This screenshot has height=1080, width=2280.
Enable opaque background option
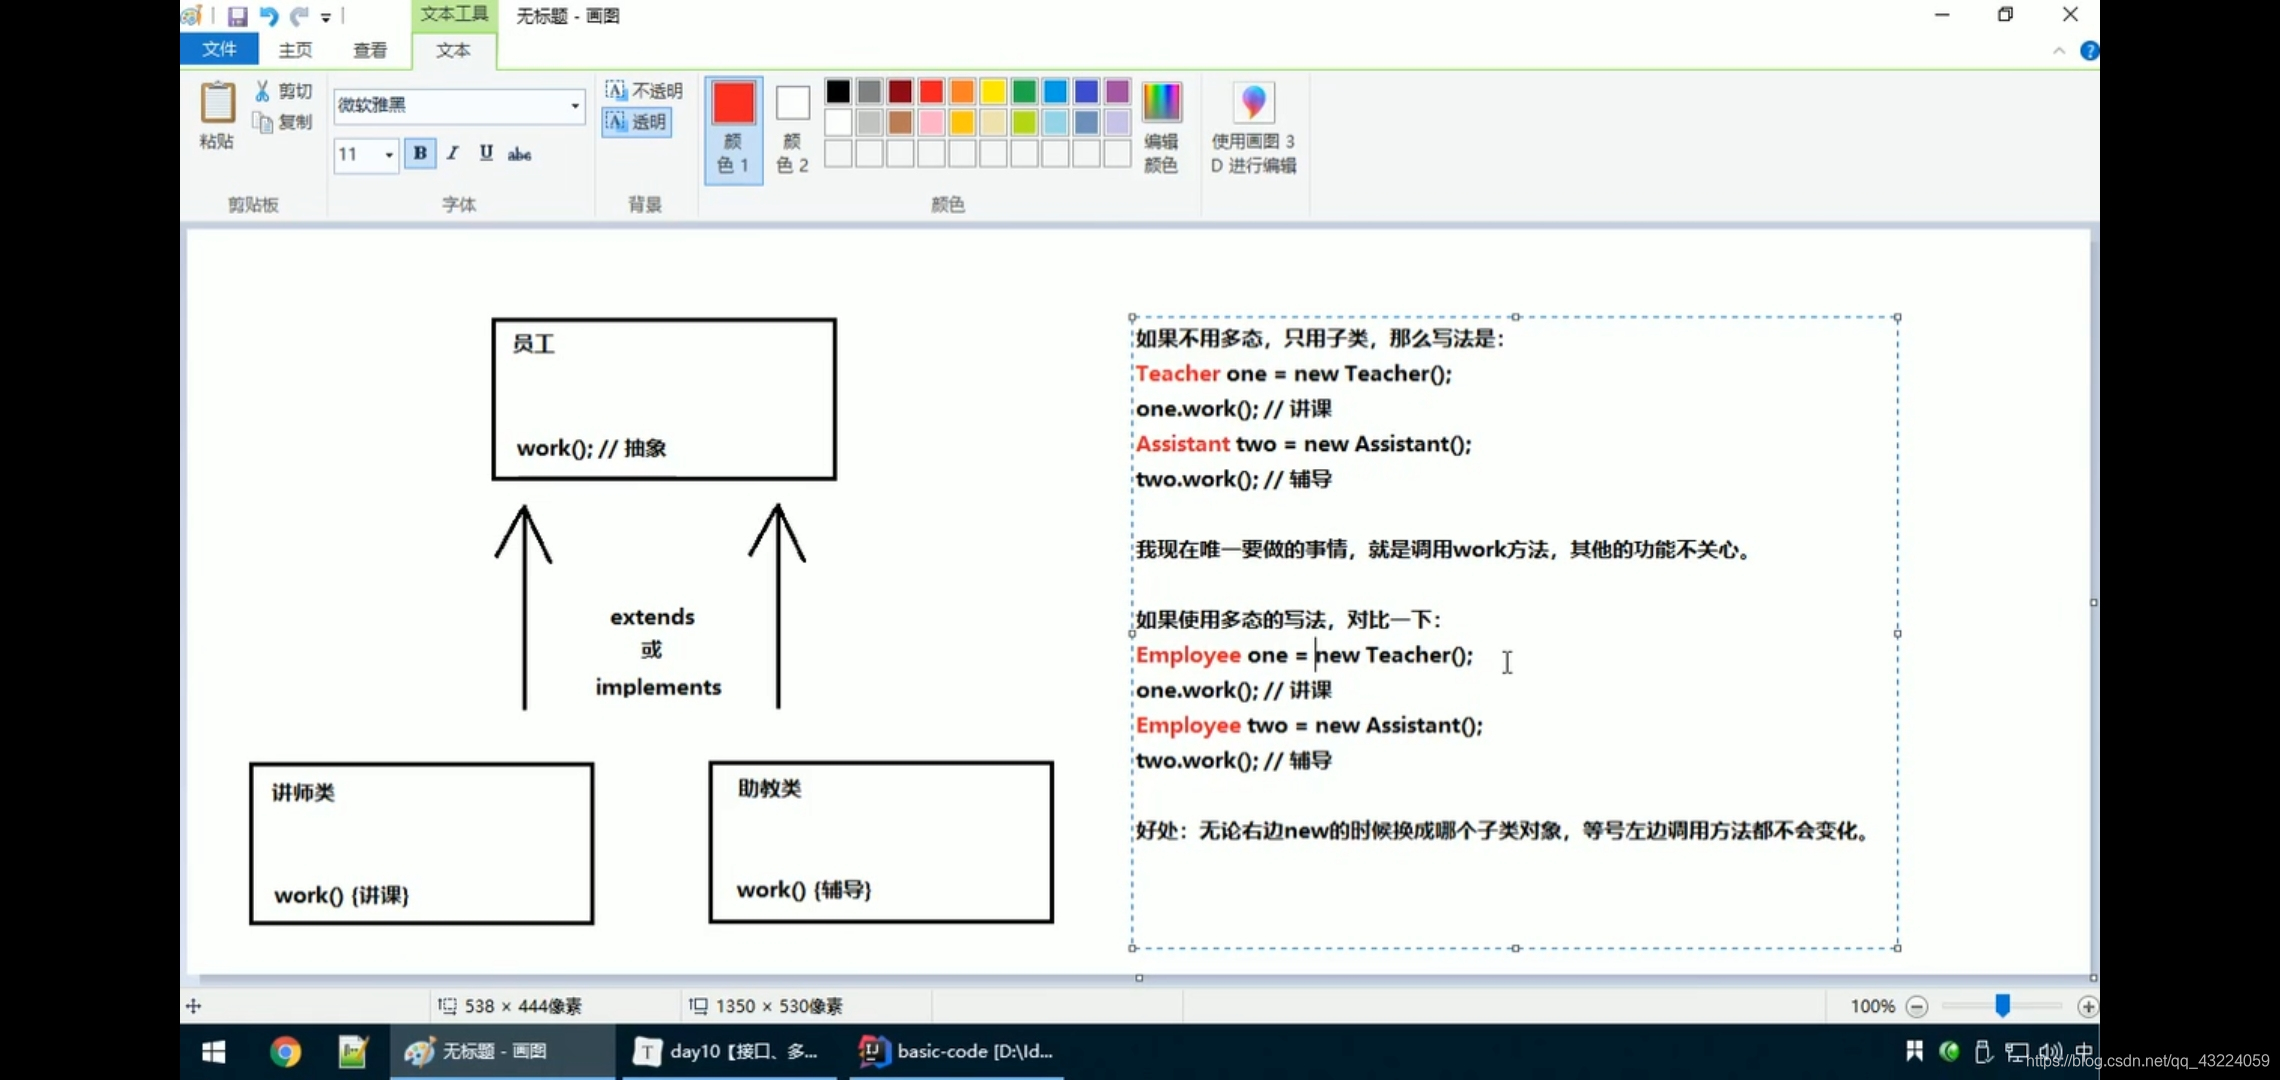click(x=644, y=91)
